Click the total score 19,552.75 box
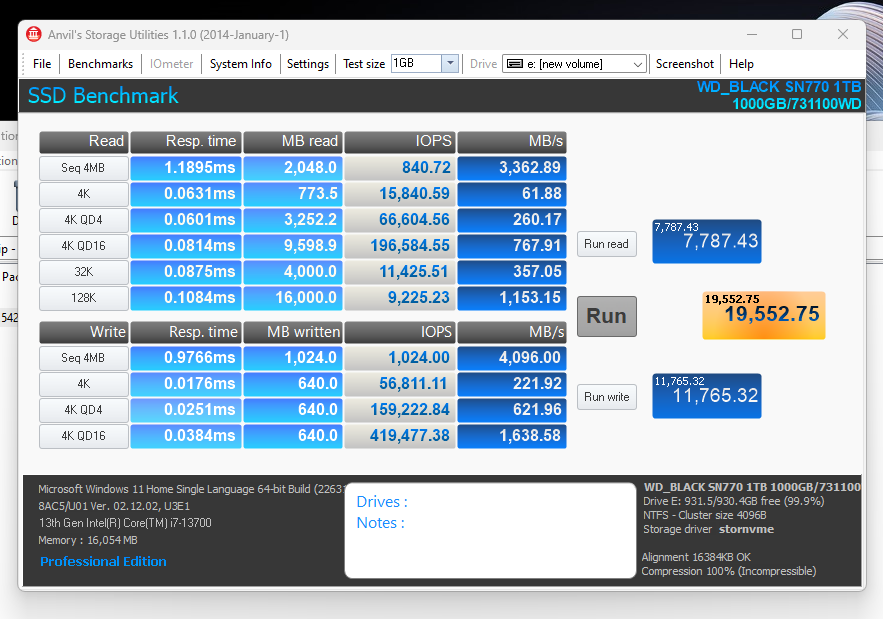Image resolution: width=883 pixels, height=619 pixels. pos(764,315)
